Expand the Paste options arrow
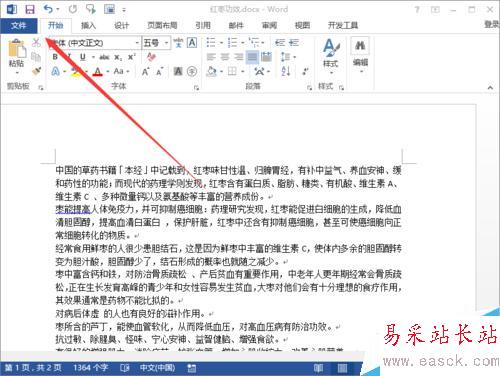The width and height of the screenshot is (500, 376). 17,72
